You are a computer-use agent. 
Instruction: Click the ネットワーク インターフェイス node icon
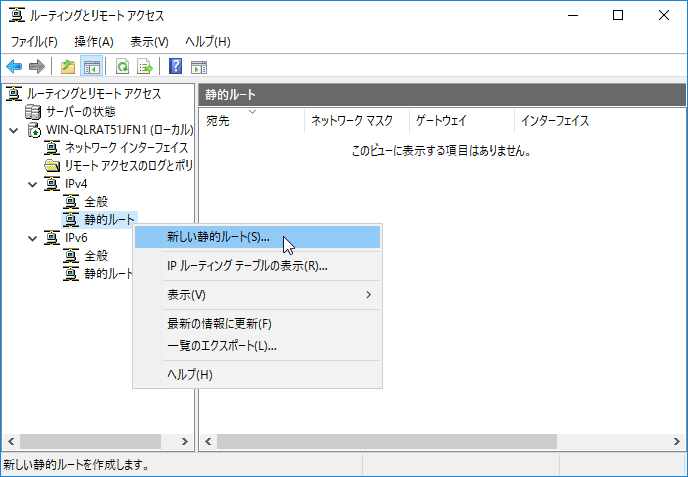pos(52,148)
